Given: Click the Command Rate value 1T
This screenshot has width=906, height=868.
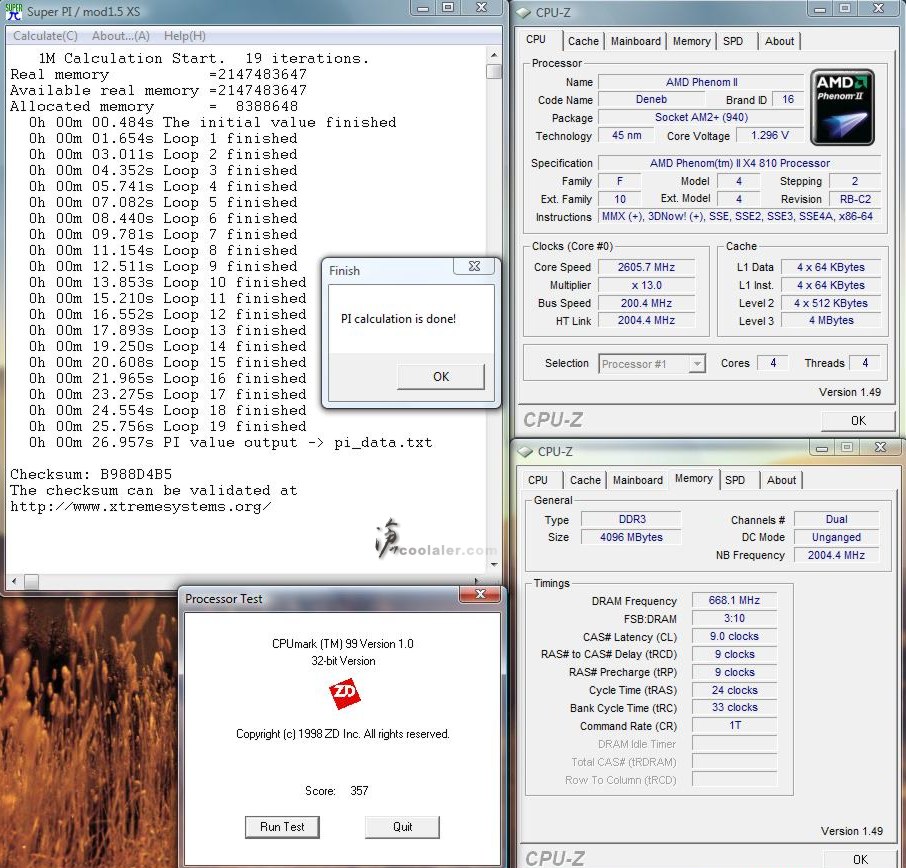Looking at the screenshot, I should pos(734,725).
